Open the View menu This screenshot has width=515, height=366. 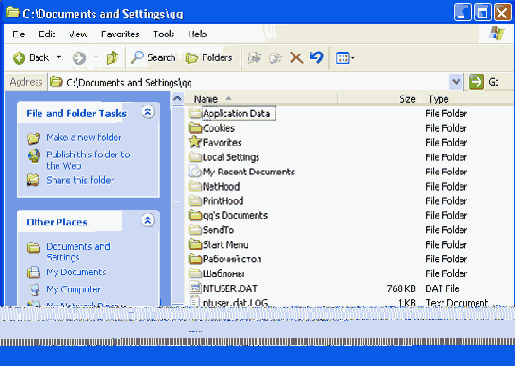[x=78, y=34]
